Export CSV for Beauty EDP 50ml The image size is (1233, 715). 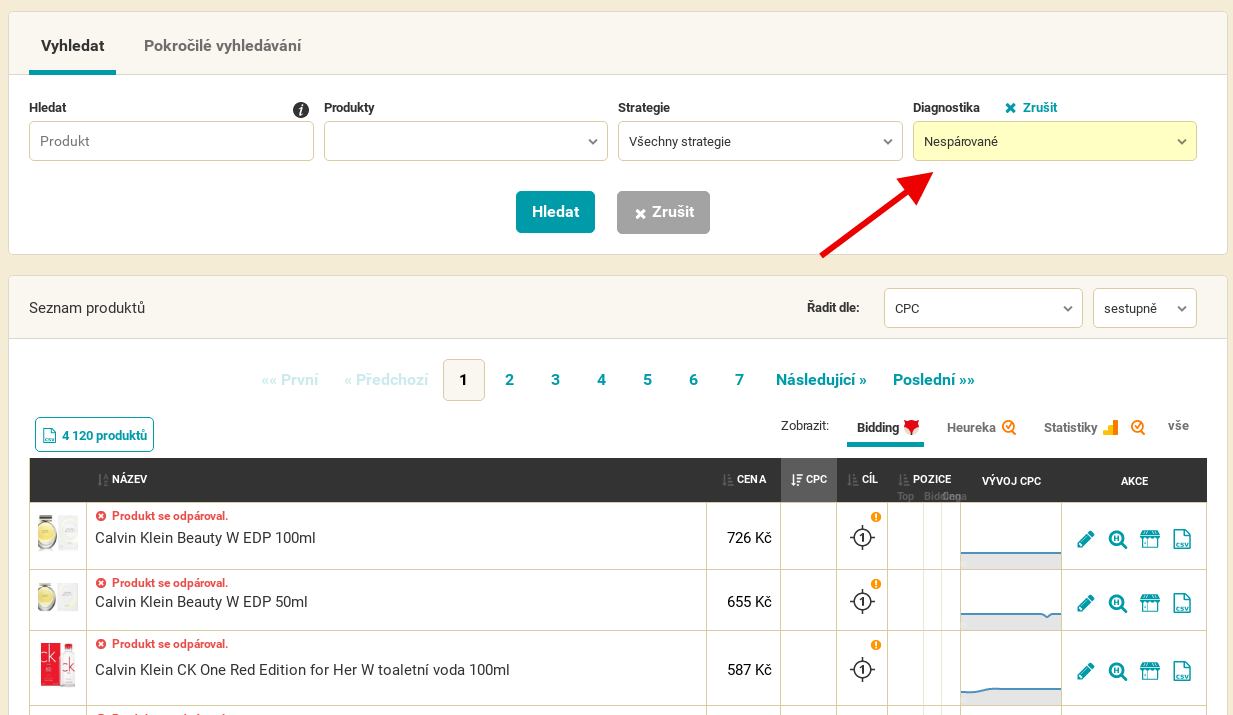(1182, 604)
